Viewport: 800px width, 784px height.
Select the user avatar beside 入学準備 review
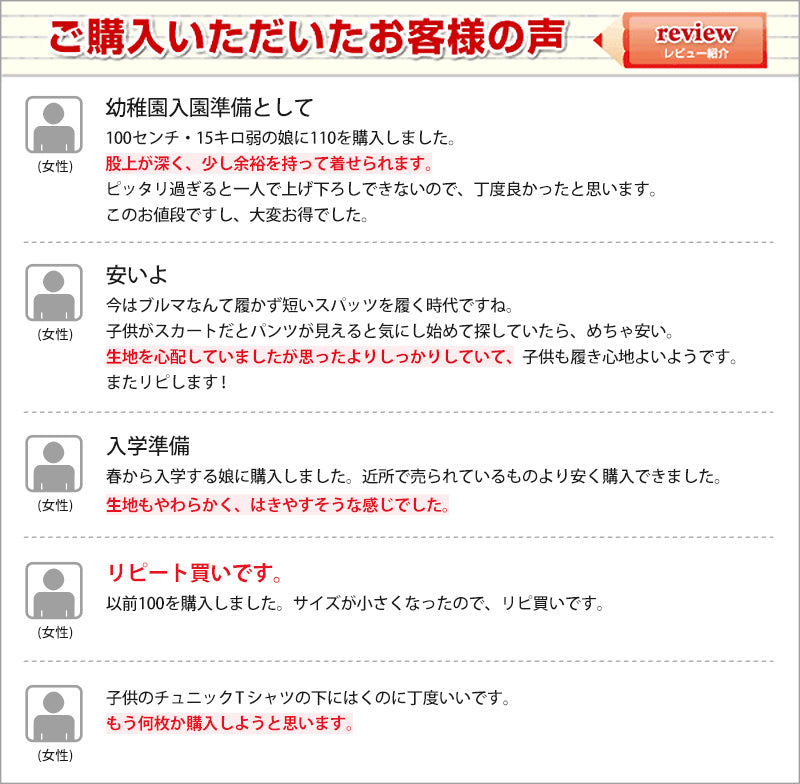pyautogui.click(x=54, y=464)
